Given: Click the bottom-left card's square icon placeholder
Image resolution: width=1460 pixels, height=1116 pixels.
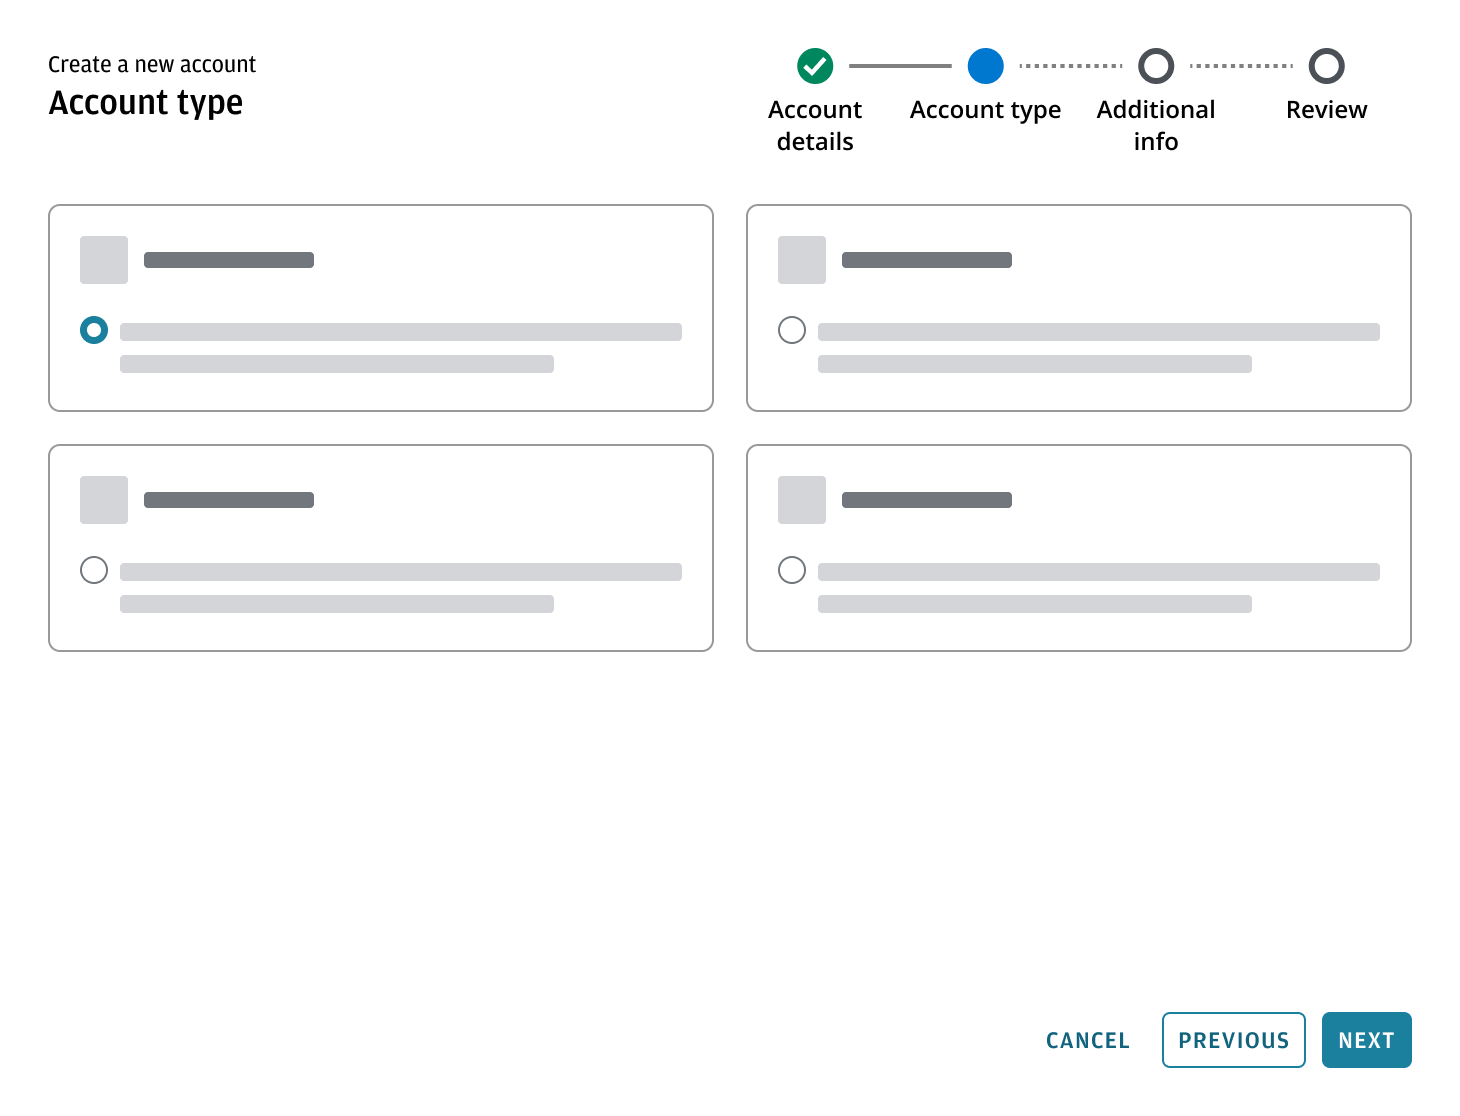Looking at the screenshot, I should point(103,499).
